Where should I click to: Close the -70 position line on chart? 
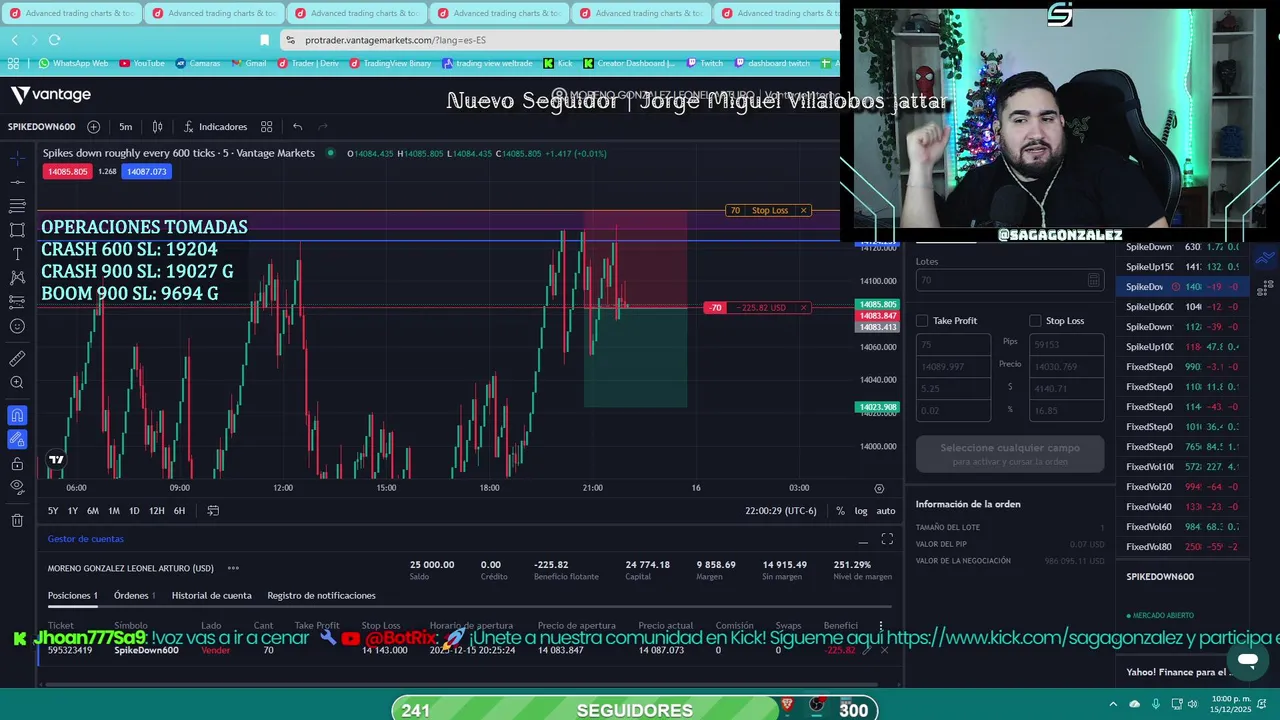click(x=803, y=307)
